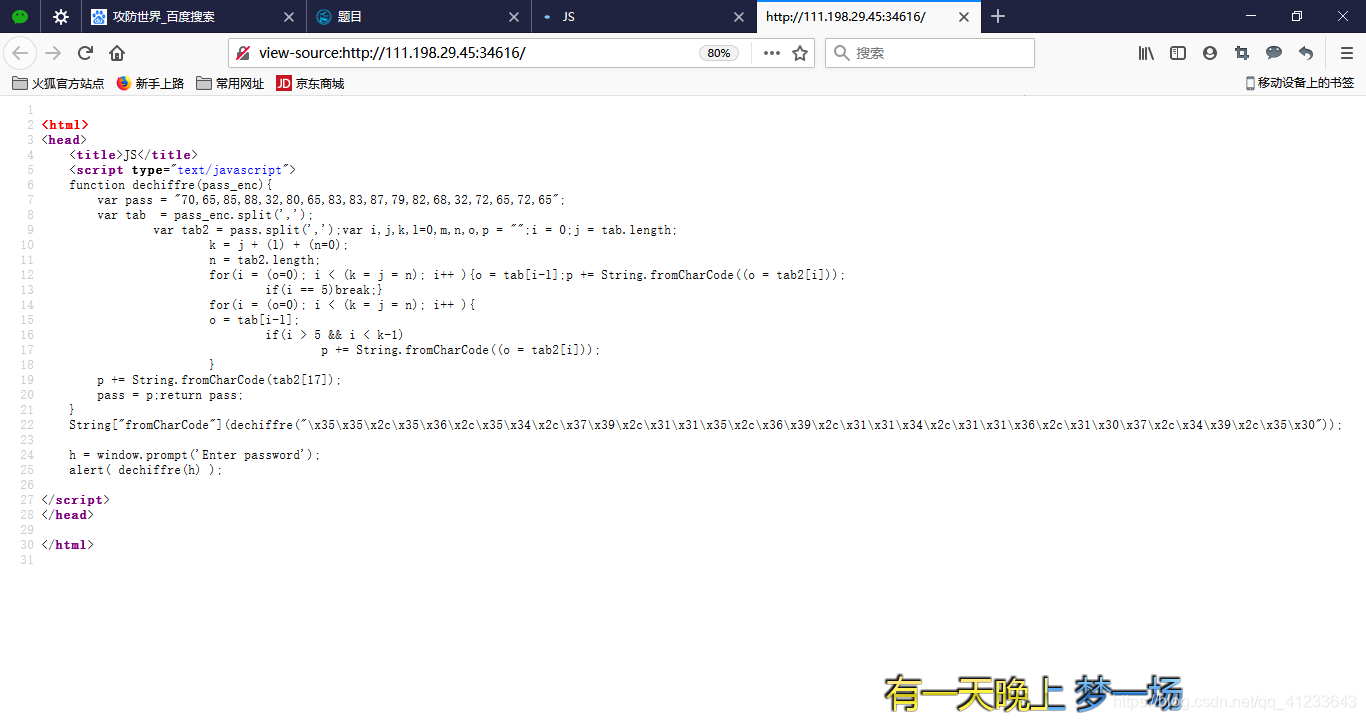Open the 火狐官方站点 bookmark folder
Screen dimensions: 1366x720
click(58, 84)
